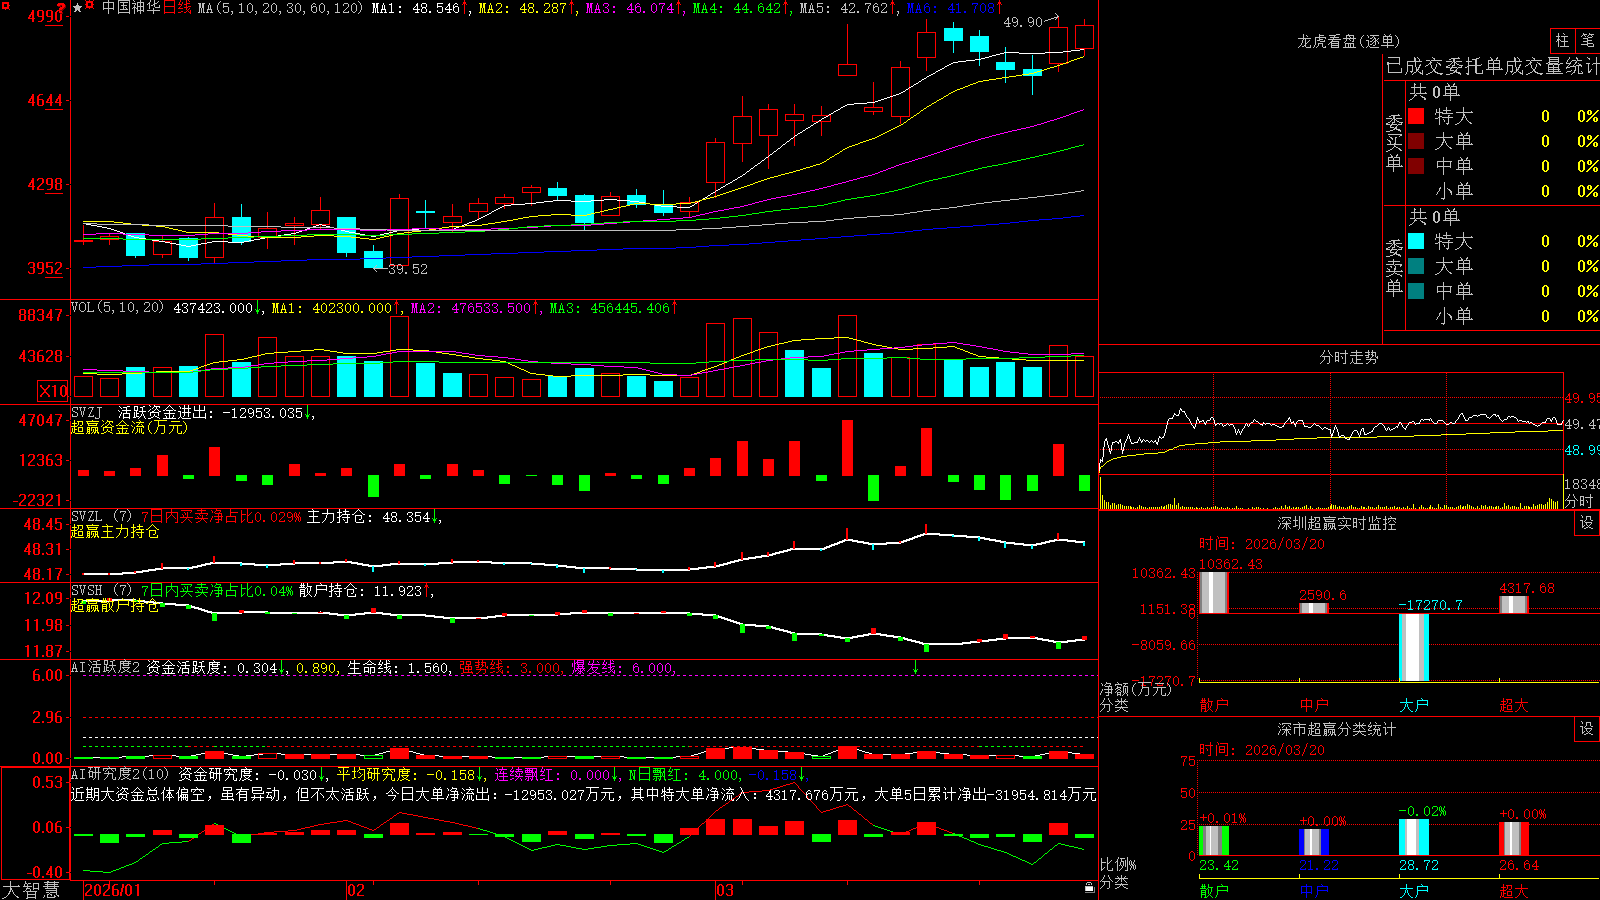Viewport: 1600px width, 900px height.
Task: Click the 散户 bar valued 23.42 in 分类统计
Action: point(1214,840)
